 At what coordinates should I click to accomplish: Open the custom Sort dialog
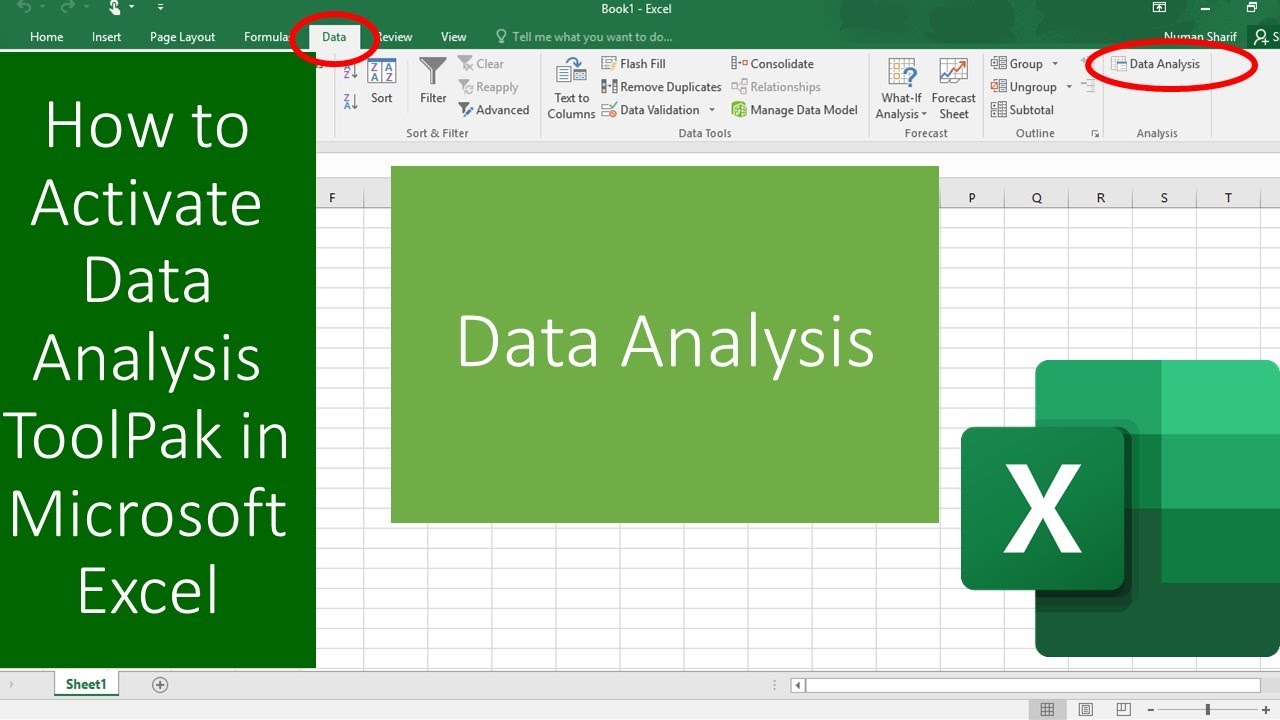tap(382, 83)
